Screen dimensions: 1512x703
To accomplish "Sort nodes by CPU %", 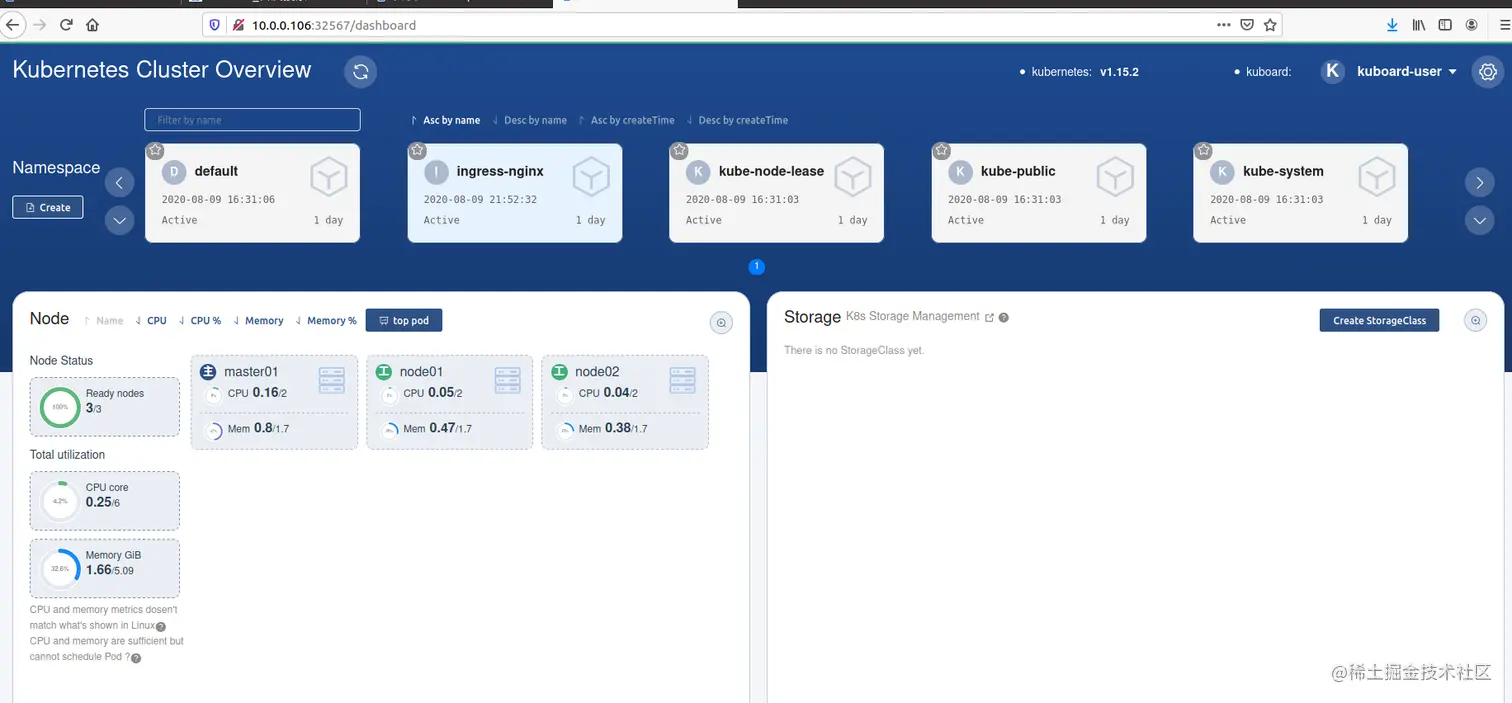I will (x=200, y=321).
